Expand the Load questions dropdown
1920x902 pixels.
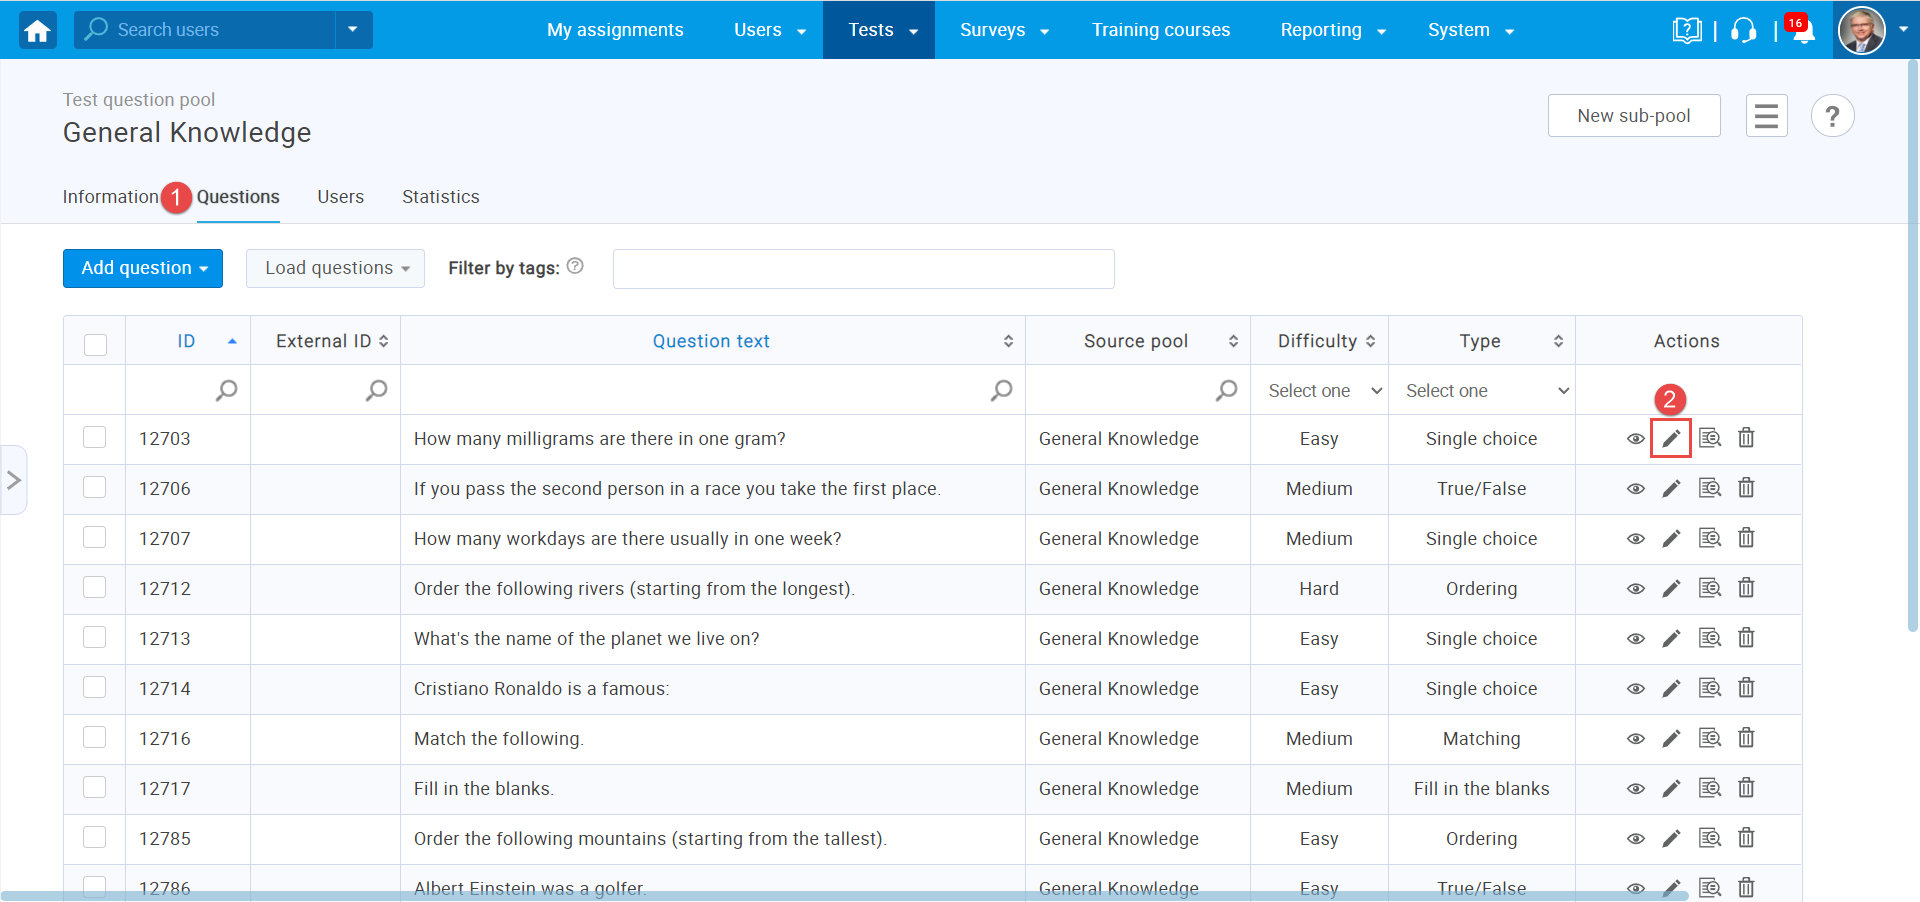(x=335, y=268)
